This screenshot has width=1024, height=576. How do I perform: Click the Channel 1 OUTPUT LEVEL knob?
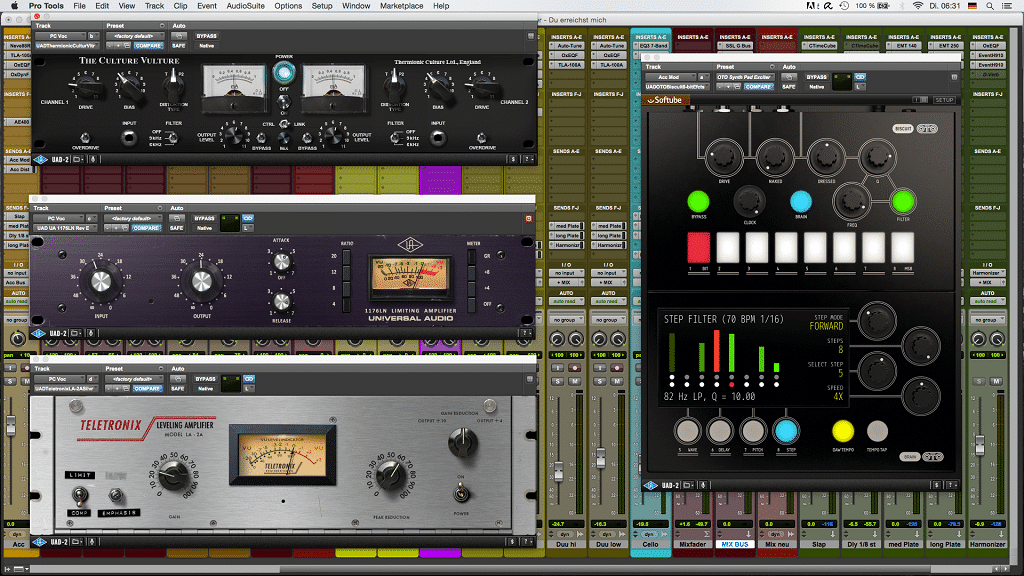233,135
